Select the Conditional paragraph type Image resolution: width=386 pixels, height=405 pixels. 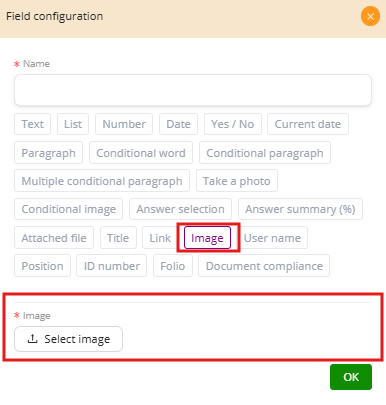pyautogui.click(x=265, y=153)
